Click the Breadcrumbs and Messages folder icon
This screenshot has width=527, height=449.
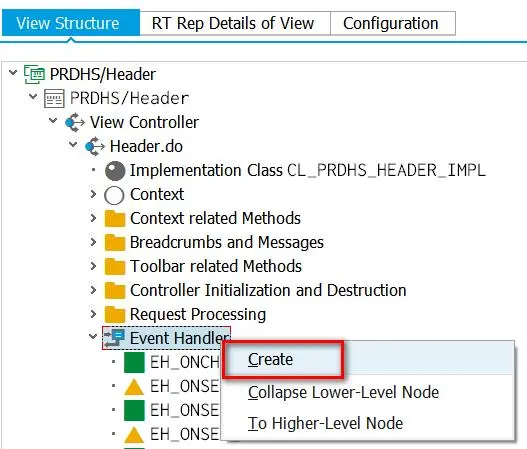tap(115, 242)
